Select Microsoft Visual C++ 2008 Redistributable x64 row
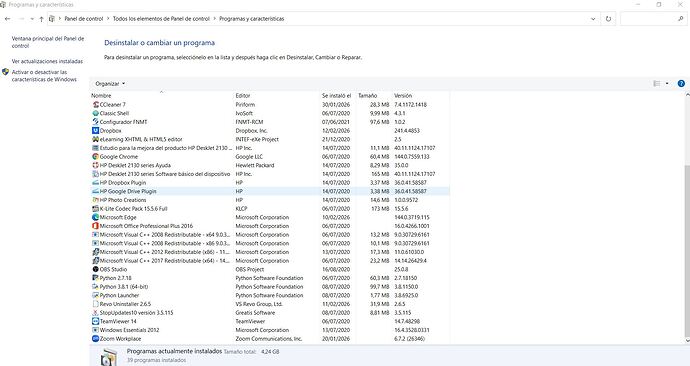This screenshot has height=366, width=690. pyautogui.click(x=270, y=235)
